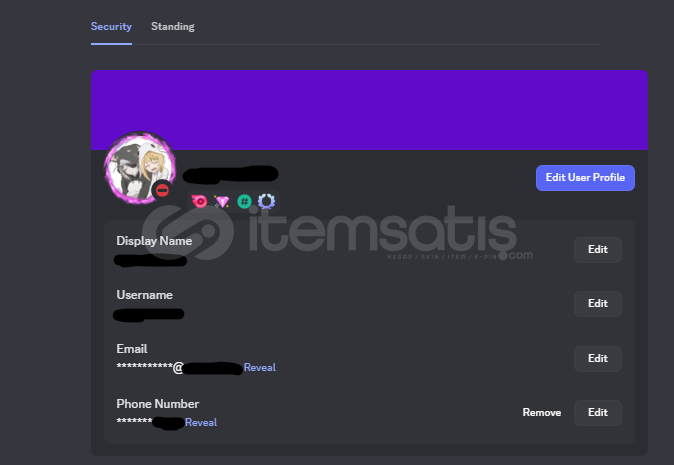Viewport: 674px width, 465px height.
Task: Open the profile avatar image
Action: coord(140,168)
